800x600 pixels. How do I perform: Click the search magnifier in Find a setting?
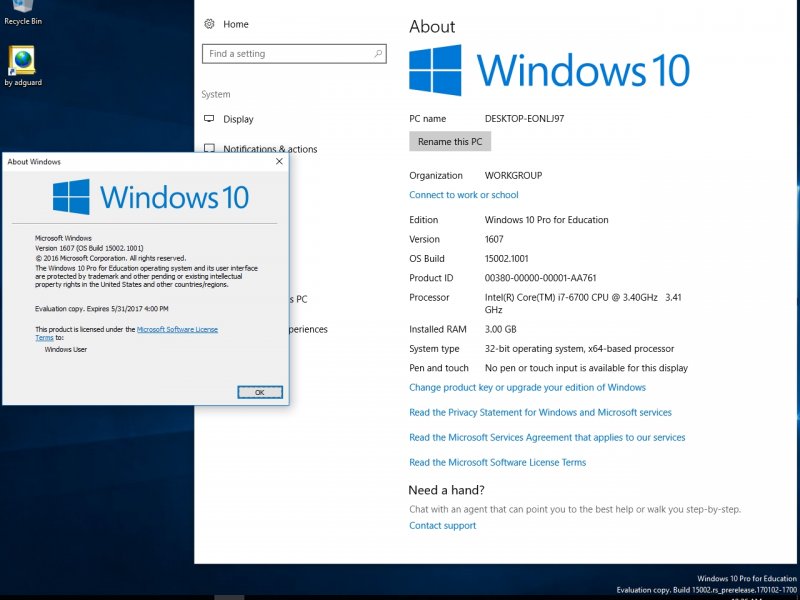(378, 54)
